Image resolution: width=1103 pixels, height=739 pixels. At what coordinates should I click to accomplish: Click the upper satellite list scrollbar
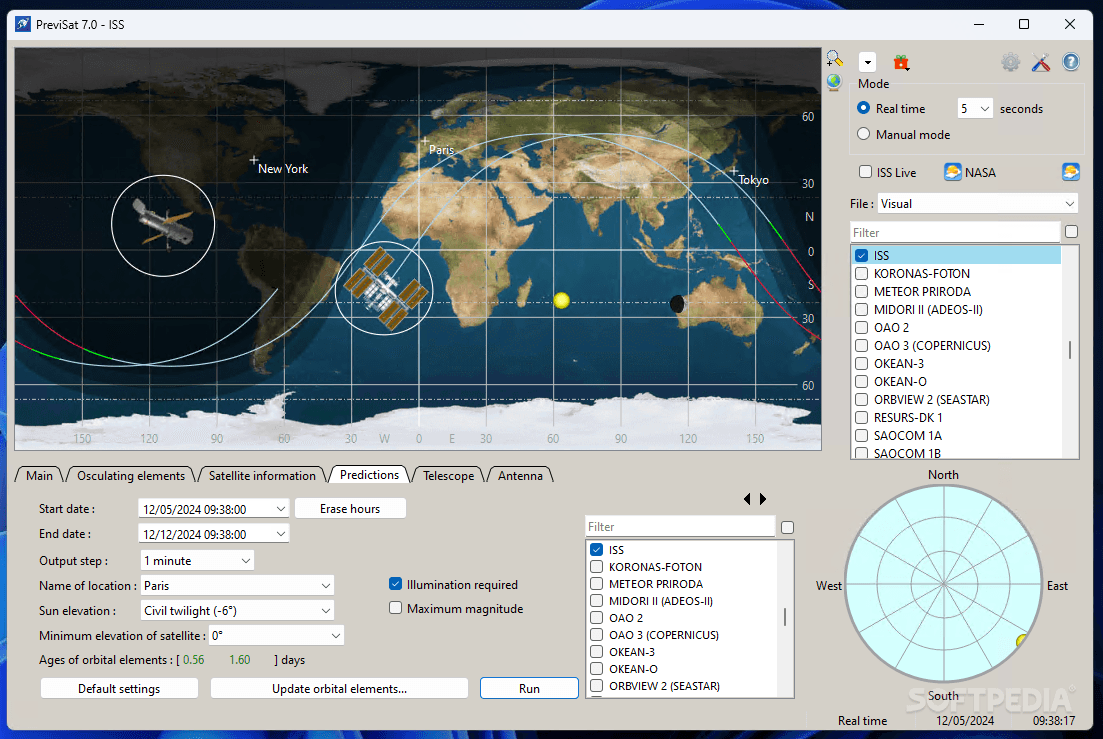[x=1070, y=352]
